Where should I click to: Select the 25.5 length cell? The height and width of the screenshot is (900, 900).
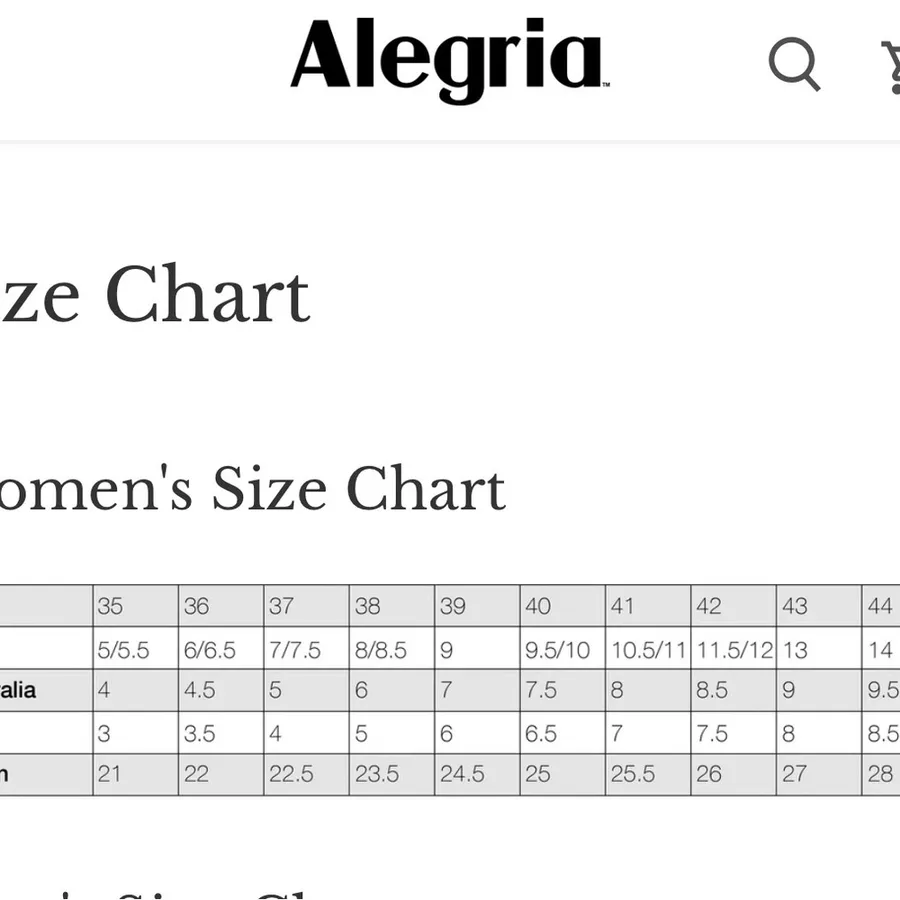click(x=648, y=775)
